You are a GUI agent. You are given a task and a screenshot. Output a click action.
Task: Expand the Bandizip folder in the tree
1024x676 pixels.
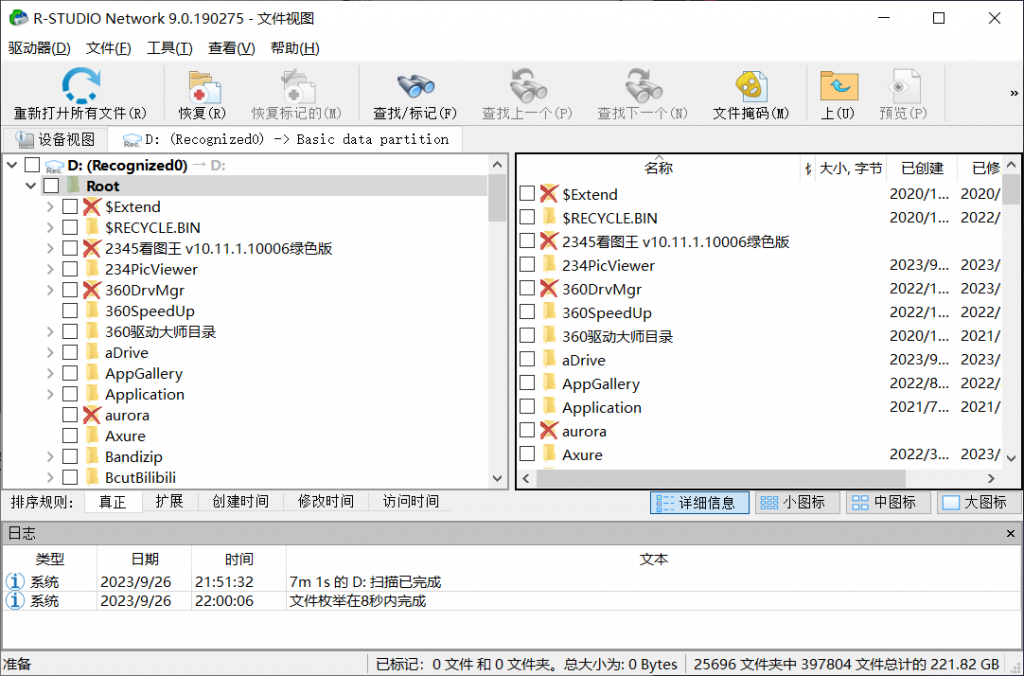(50, 457)
